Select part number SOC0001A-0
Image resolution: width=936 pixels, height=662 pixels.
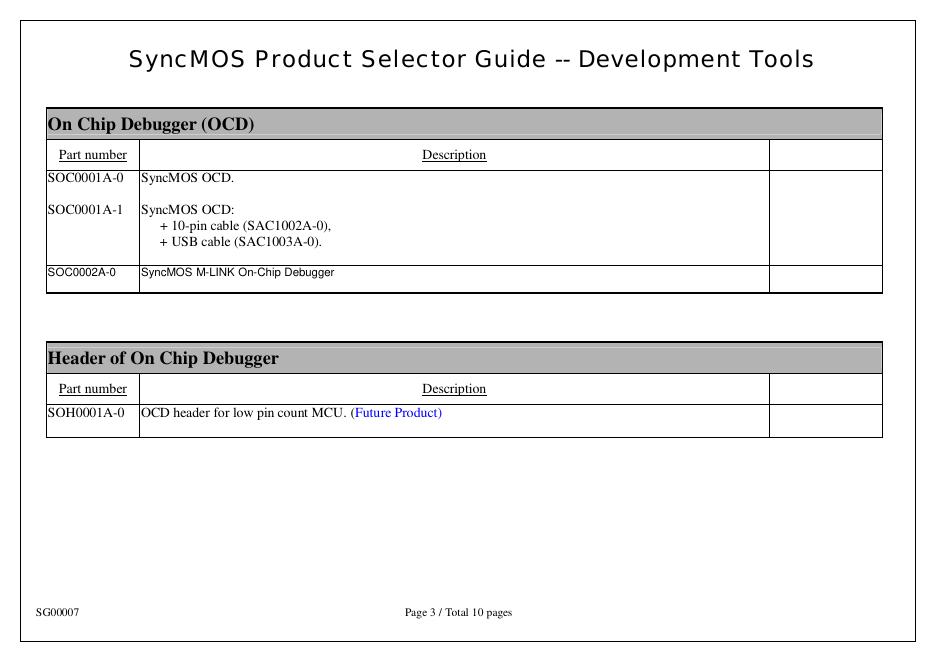coord(86,178)
